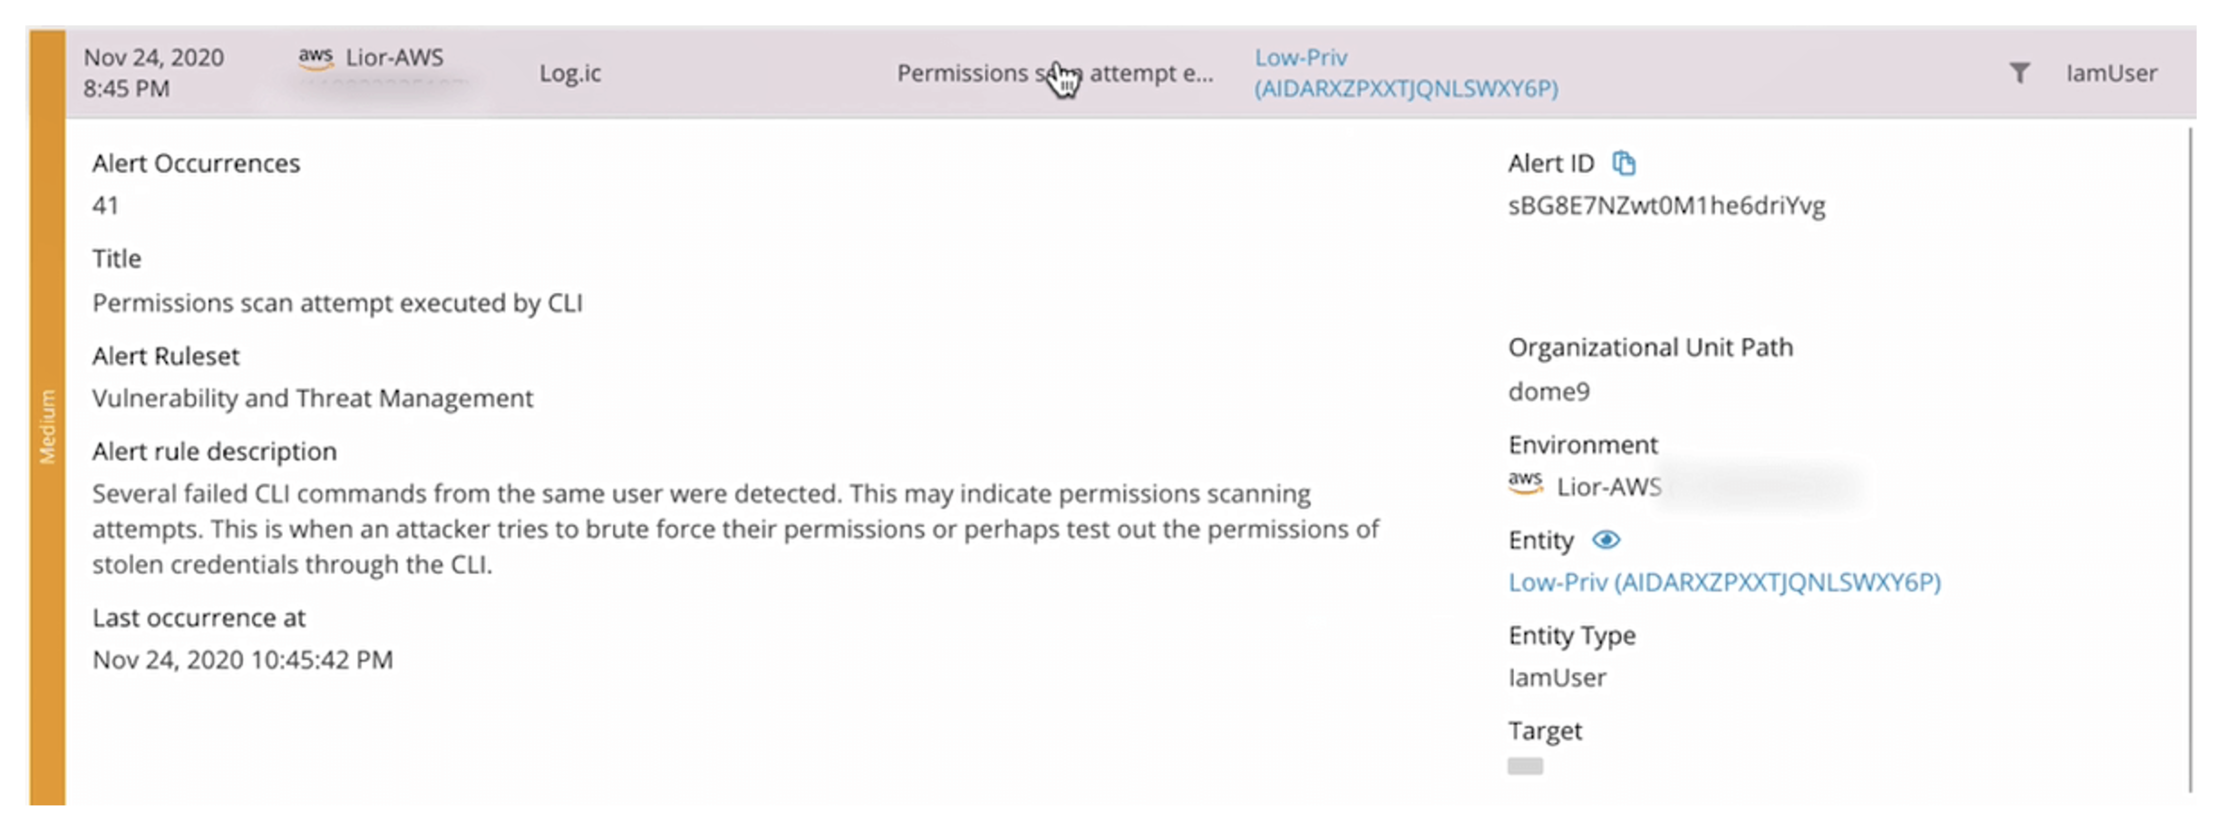Screen dimensions: 2232x829
Task: Click the truncated Permissions scan attempt title
Action: (x=1055, y=73)
